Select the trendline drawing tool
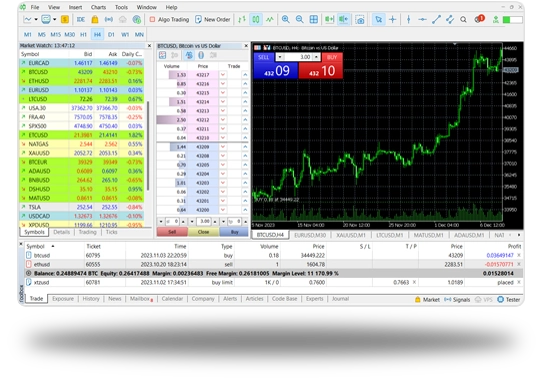Viewport: 540px width, 383px height. (x=436, y=20)
